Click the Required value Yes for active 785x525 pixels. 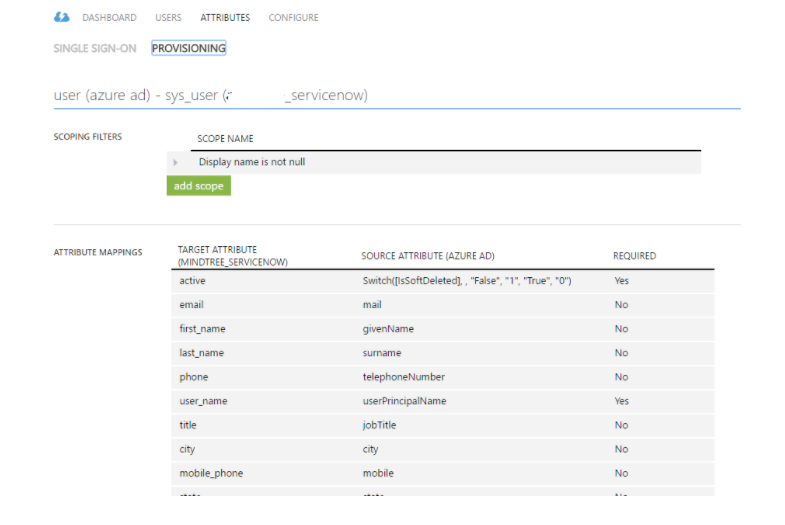tap(621, 281)
